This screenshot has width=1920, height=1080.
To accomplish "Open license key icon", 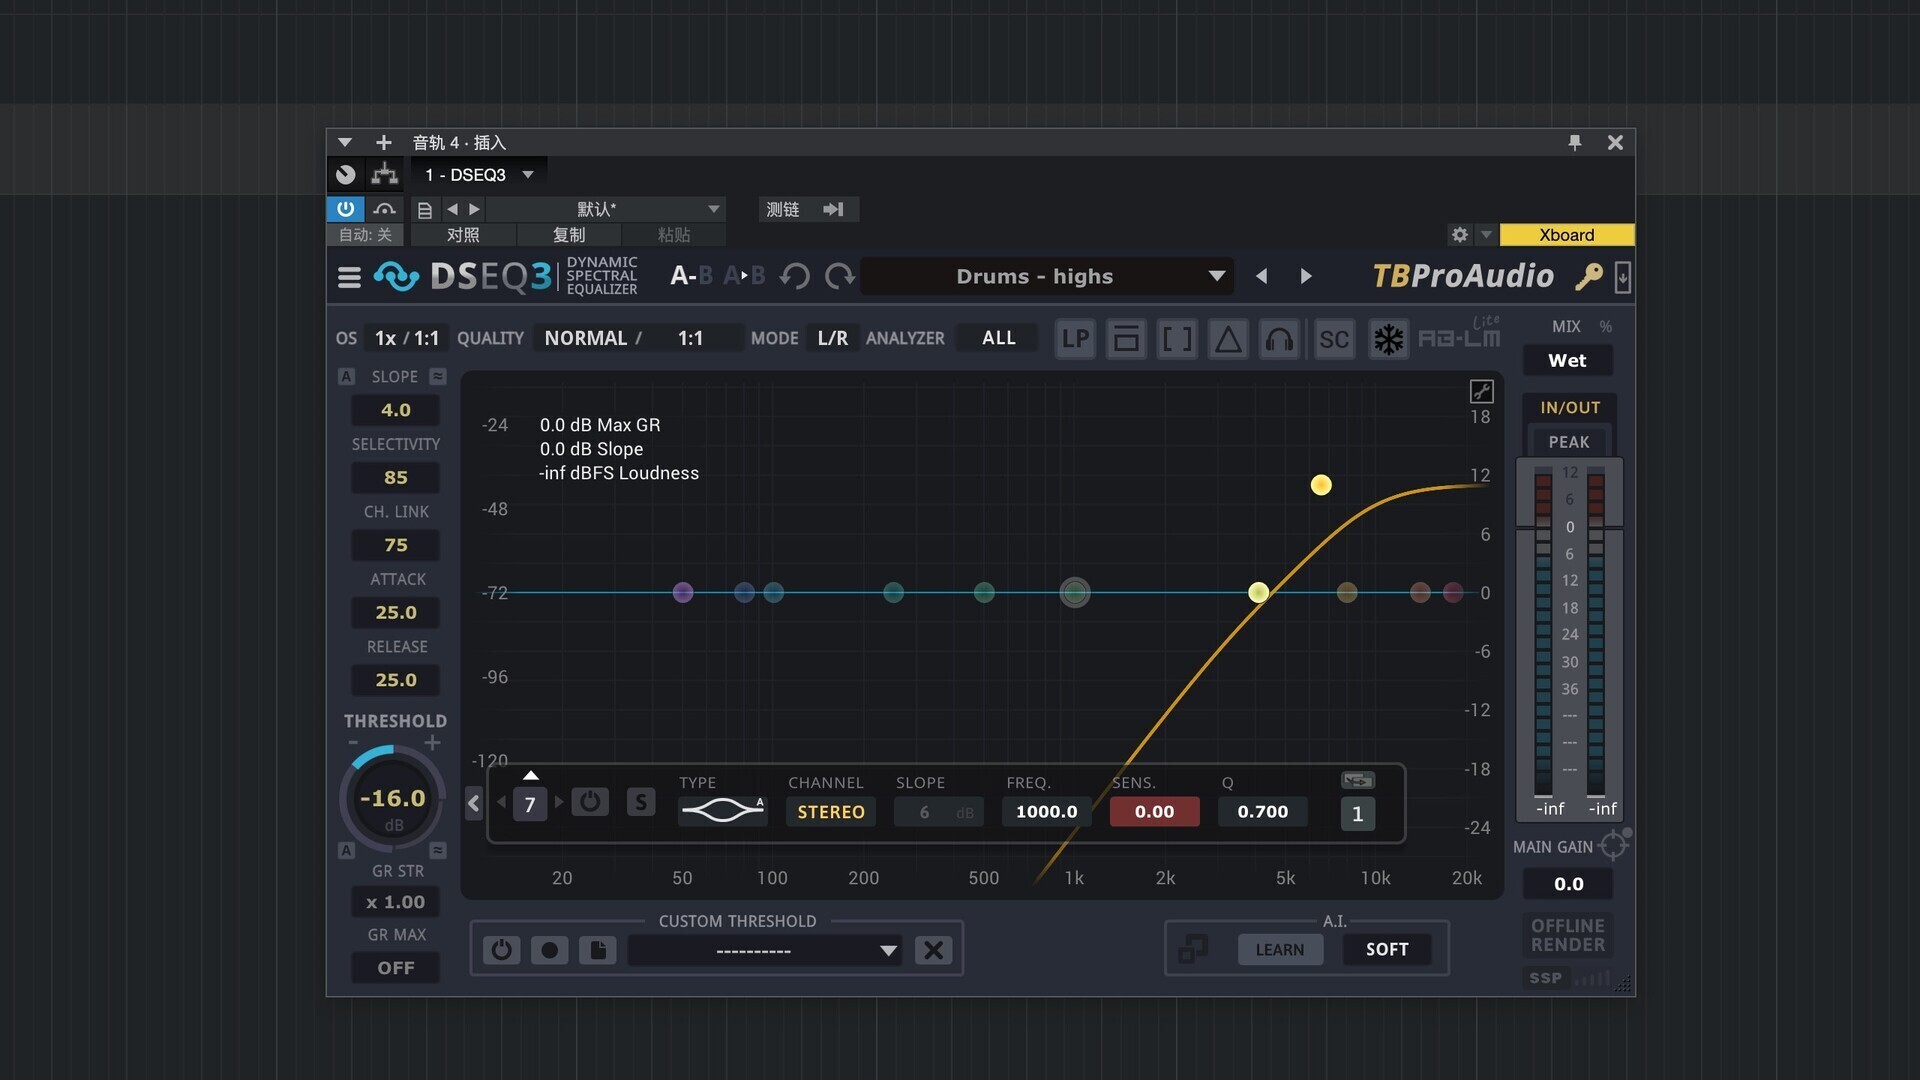I will 1588,276.
